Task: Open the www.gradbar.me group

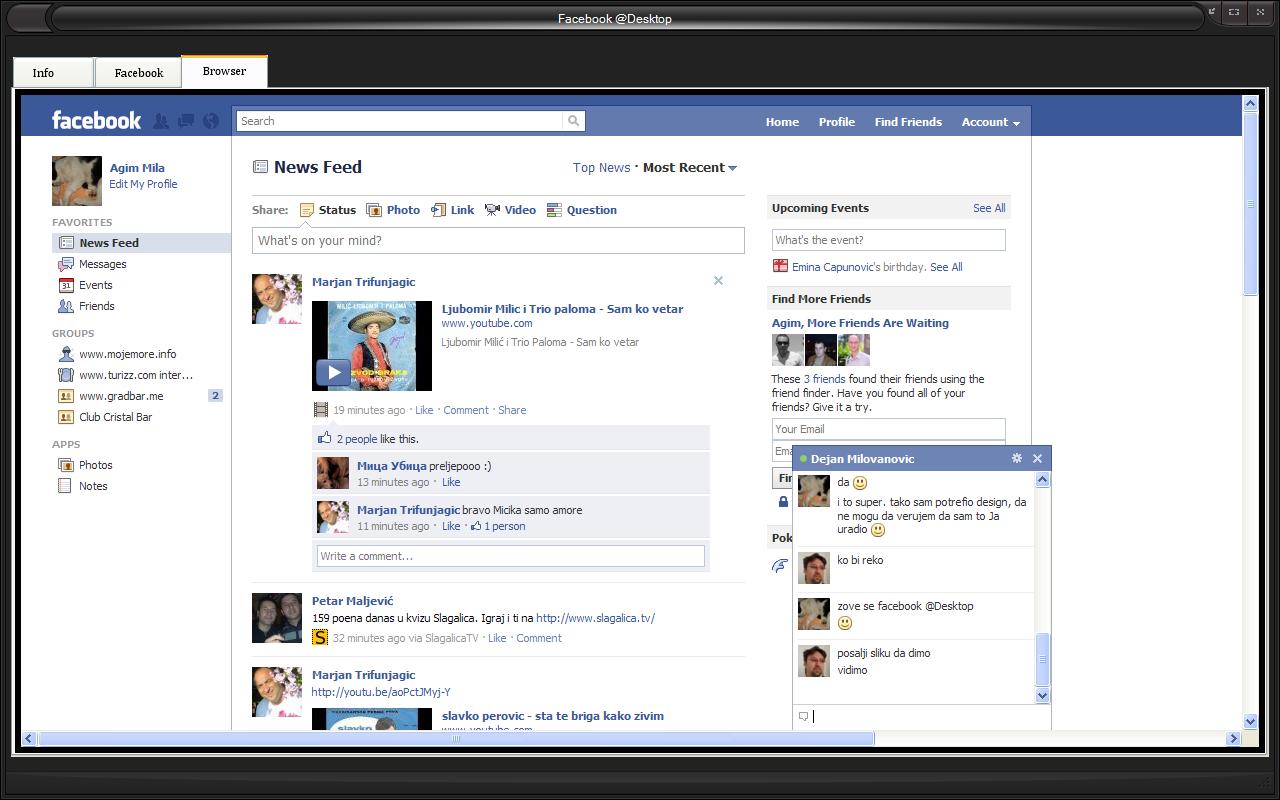Action: 121,396
